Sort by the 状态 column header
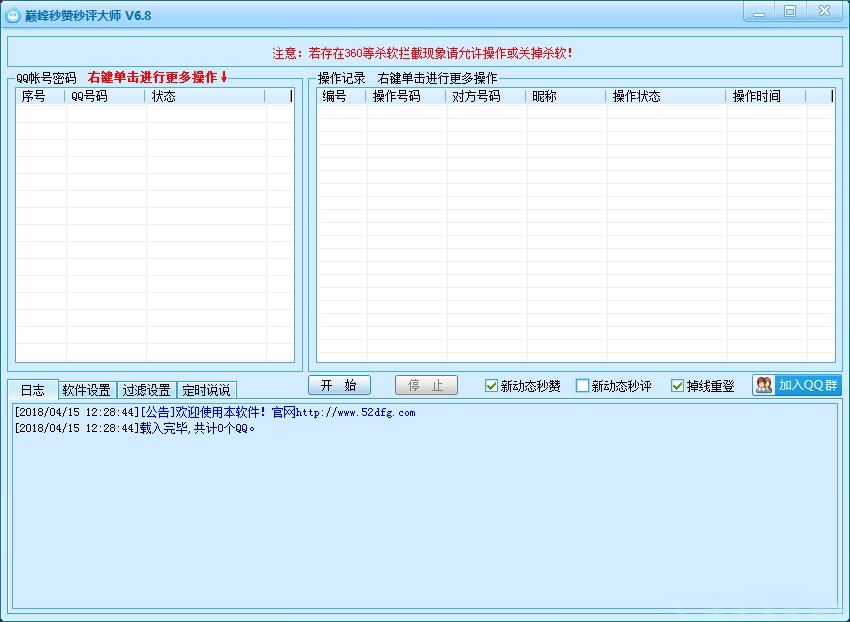850x622 pixels. click(163, 96)
